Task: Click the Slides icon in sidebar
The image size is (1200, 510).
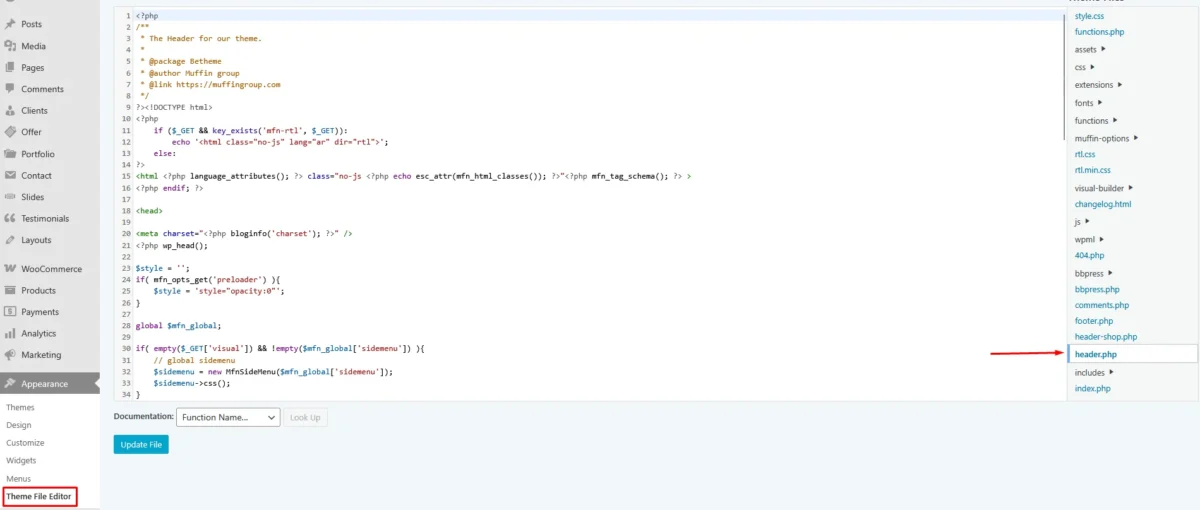Action: click(x=10, y=197)
